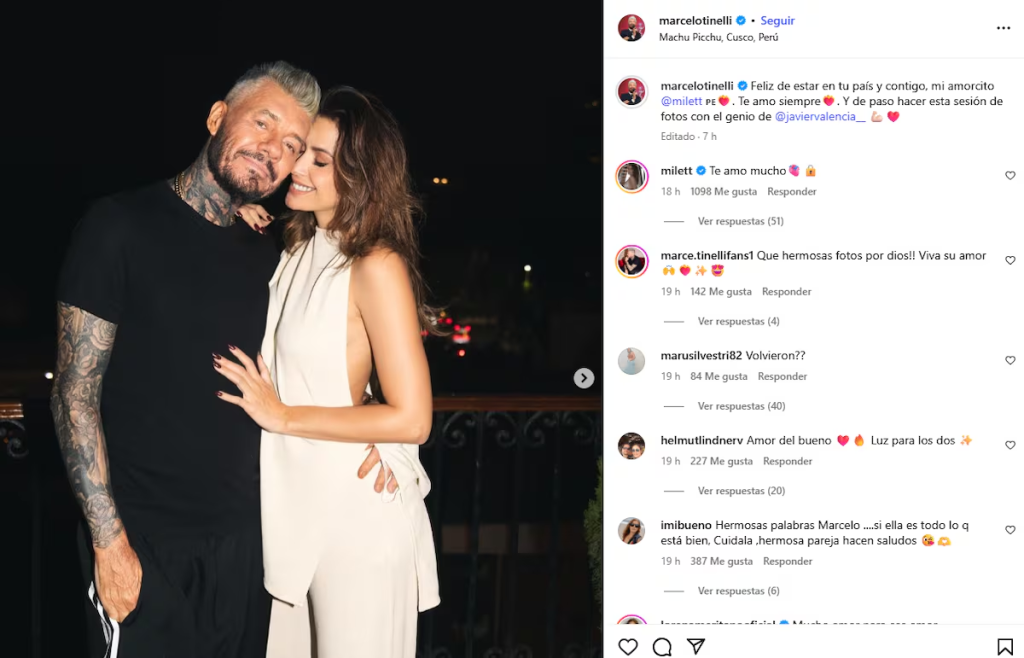This screenshot has width=1024, height=658.
Task: Open the Machu Picchu, Cusco, Perú location
Action: (x=718, y=38)
